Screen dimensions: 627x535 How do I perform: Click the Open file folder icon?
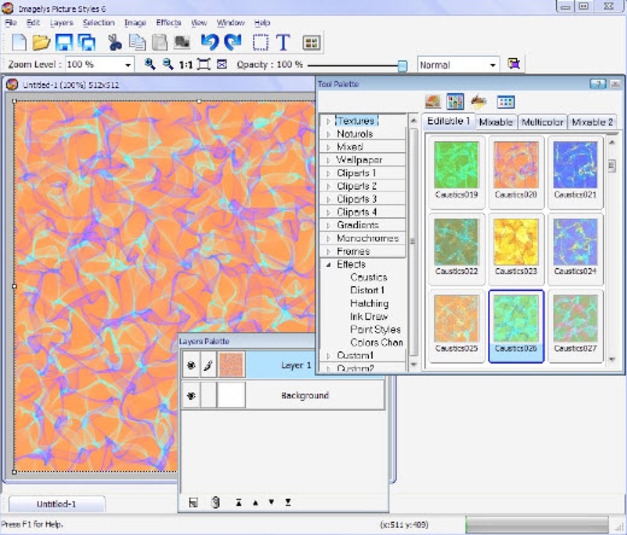tap(41, 43)
